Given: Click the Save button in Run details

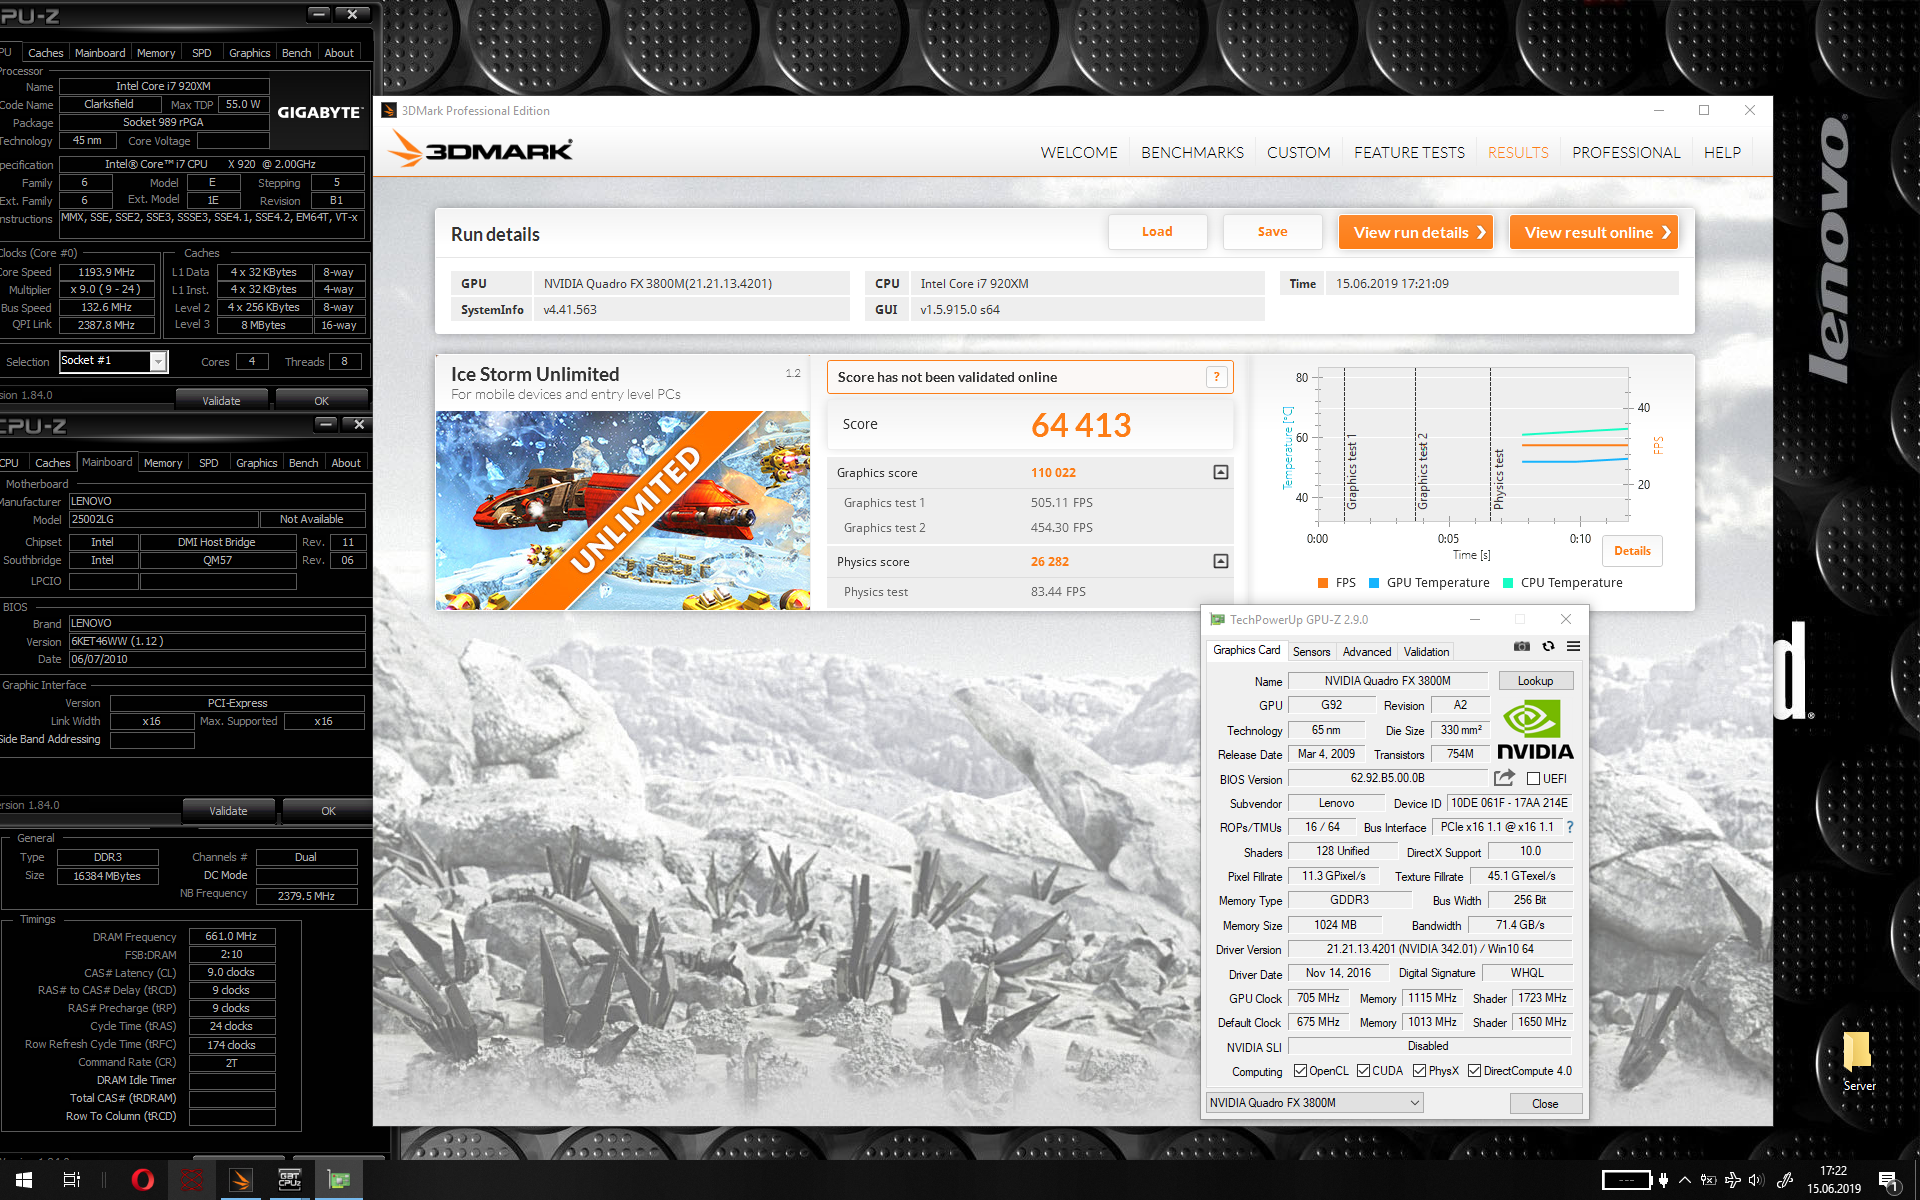Looking at the screenshot, I should (x=1272, y=232).
